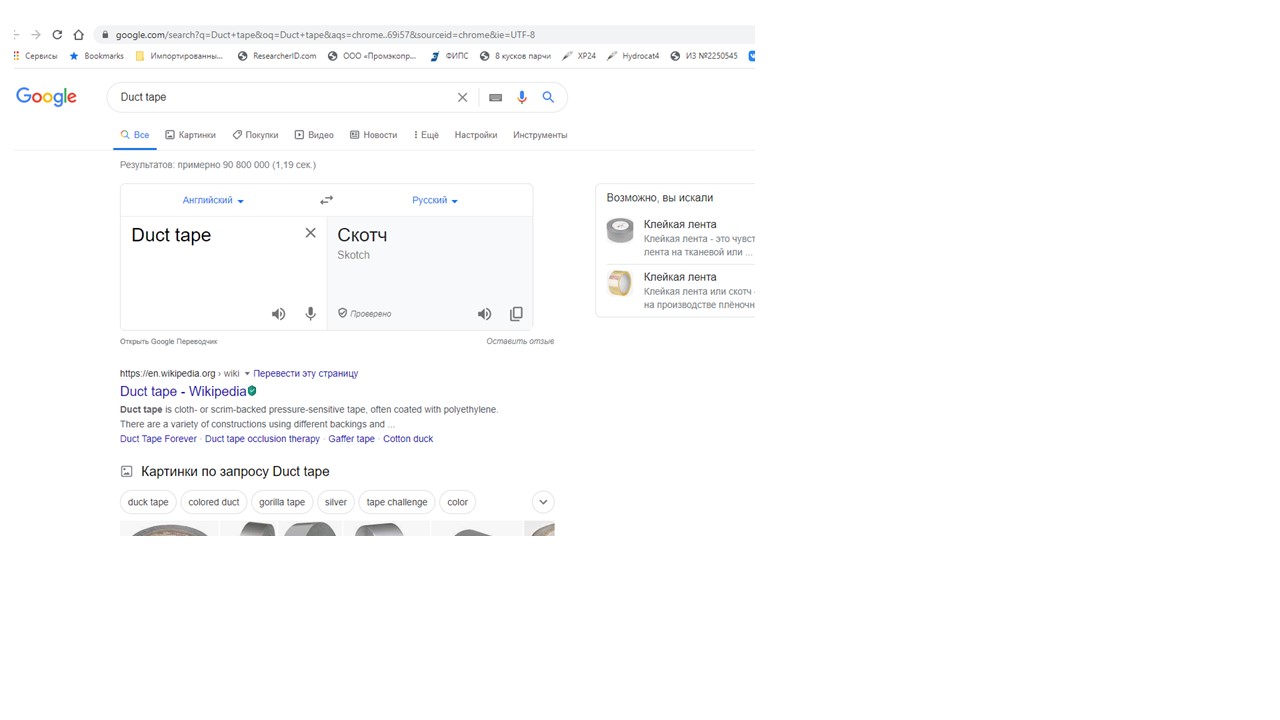Image resolution: width=1280 pixels, height=720 pixels.
Task: Click the green shield icon by Wikipedia
Action: 252,391
